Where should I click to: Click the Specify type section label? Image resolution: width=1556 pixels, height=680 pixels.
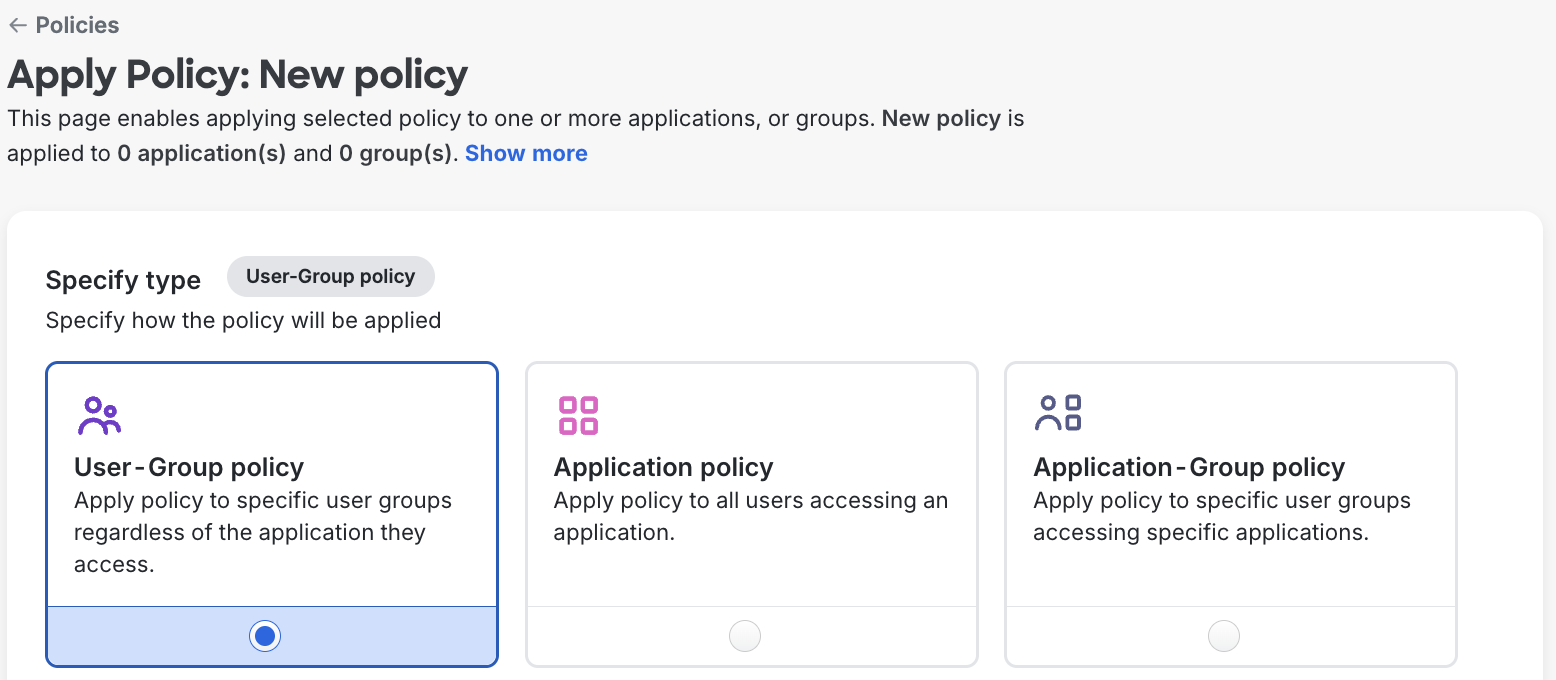(x=123, y=280)
